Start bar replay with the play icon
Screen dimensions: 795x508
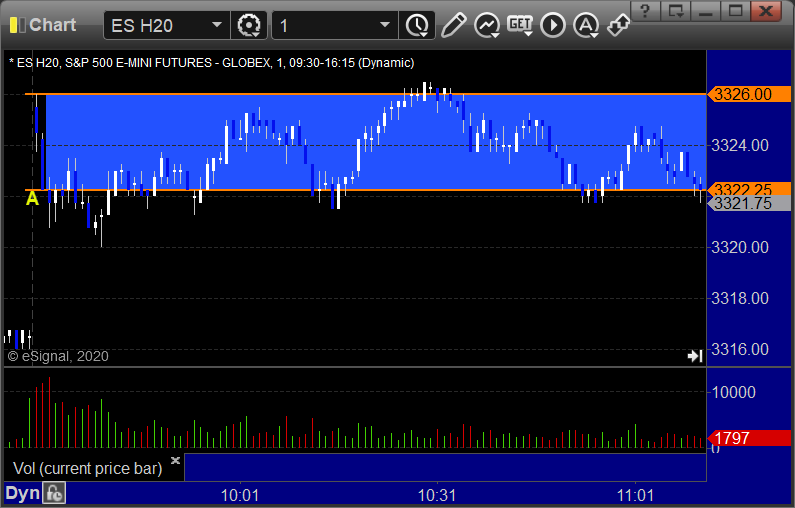click(553, 25)
